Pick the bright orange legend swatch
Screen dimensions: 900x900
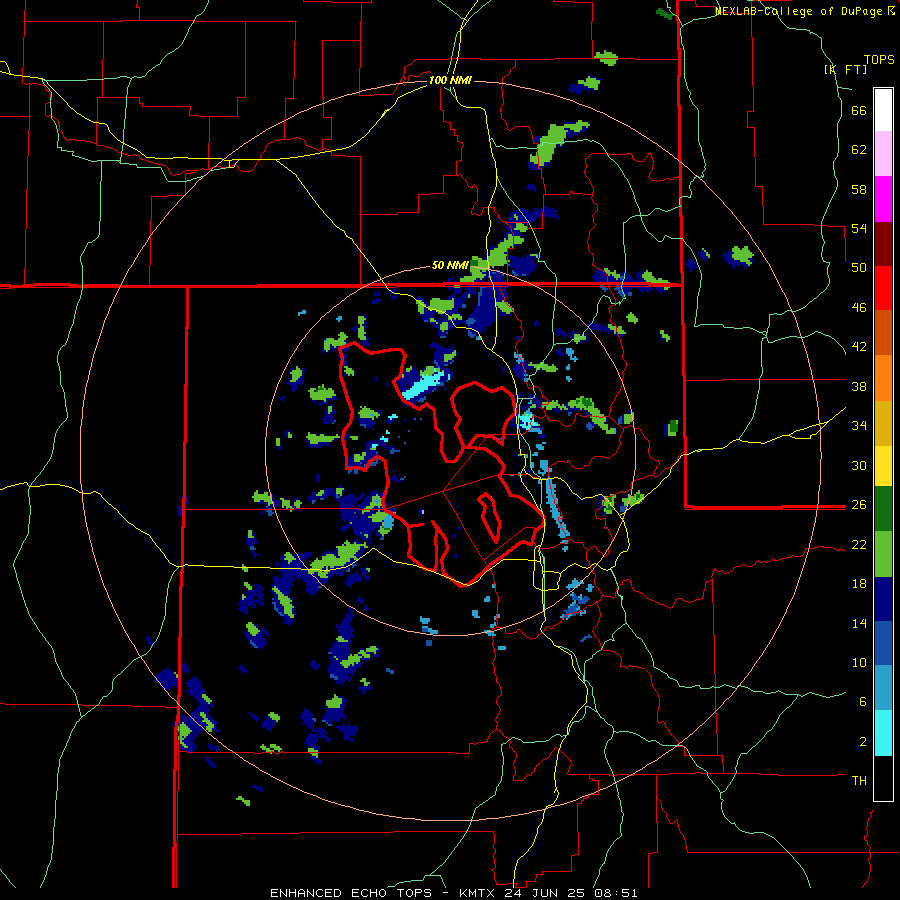(883, 378)
